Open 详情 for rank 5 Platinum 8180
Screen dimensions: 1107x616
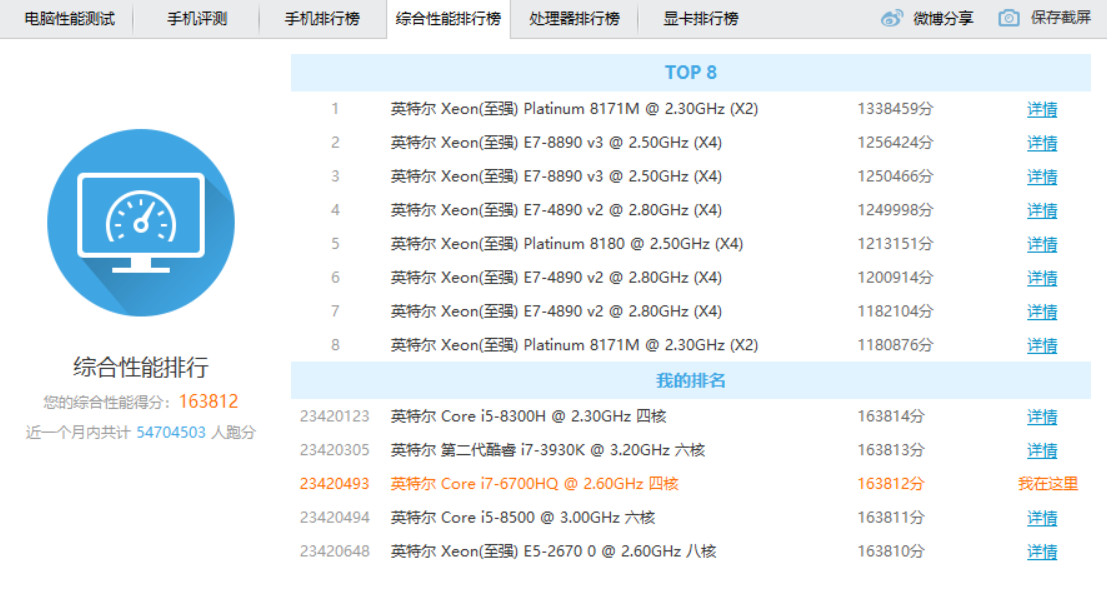pyautogui.click(x=1042, y=244)
